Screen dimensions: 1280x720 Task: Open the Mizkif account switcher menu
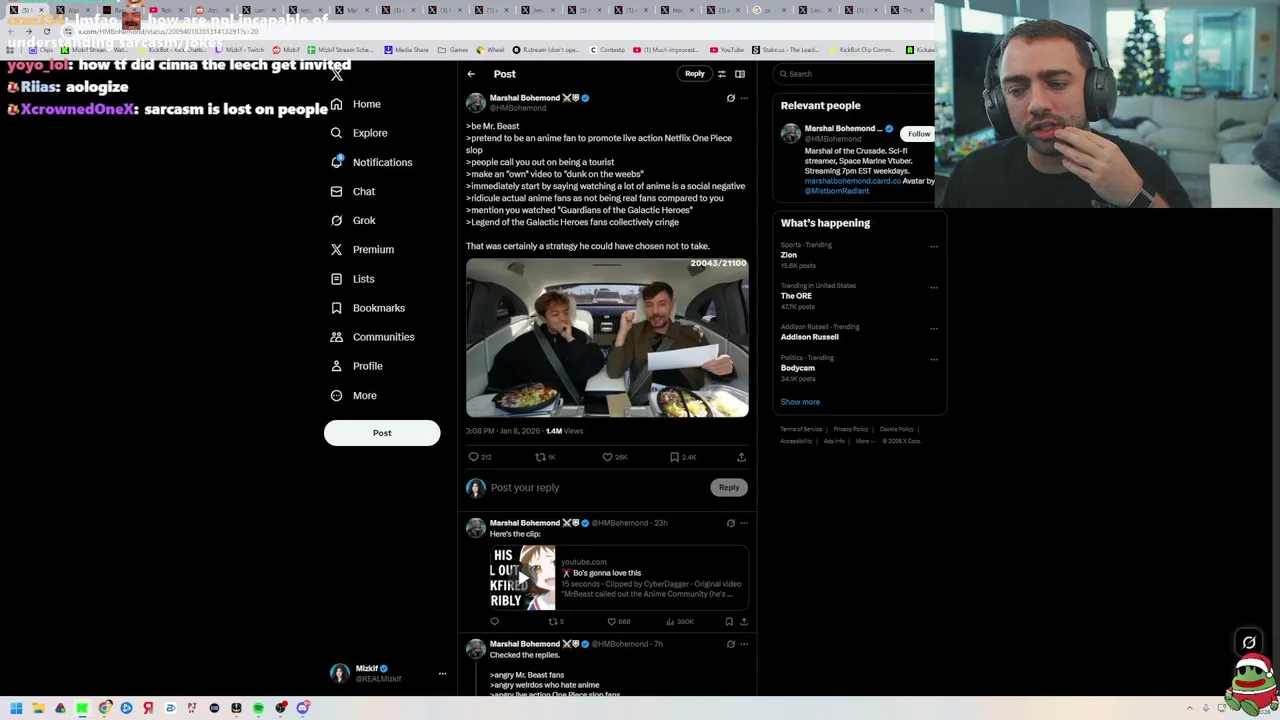[387, 674]
